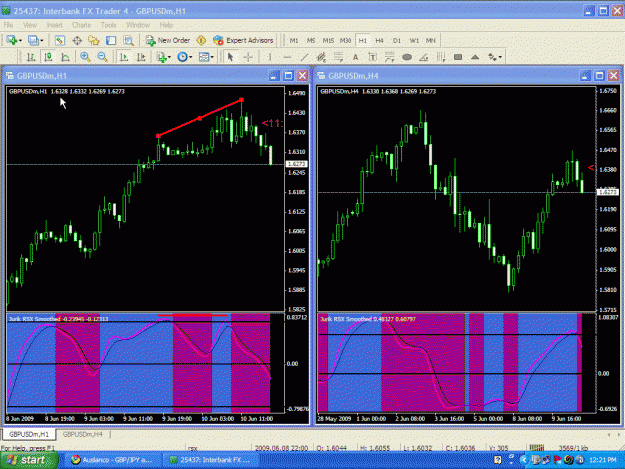Screen dimensions: 625x469
Task: Select the cycle lines tool
Action: point(441,57)
